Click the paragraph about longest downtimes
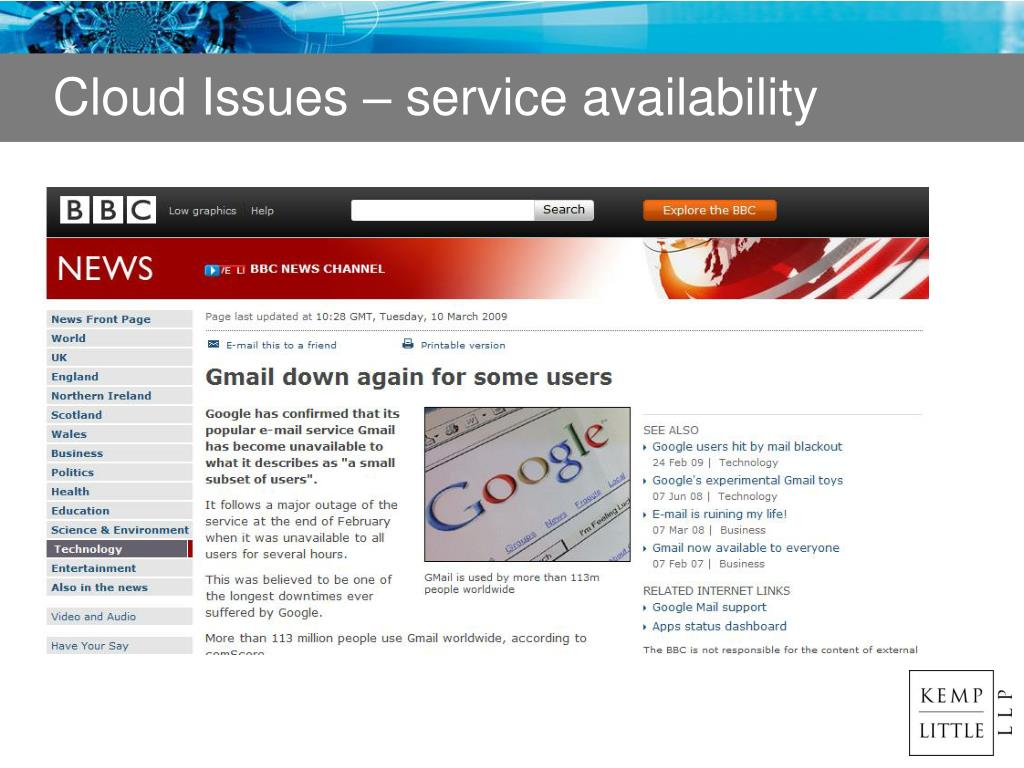1024x768 pixels. coord(298,596)
